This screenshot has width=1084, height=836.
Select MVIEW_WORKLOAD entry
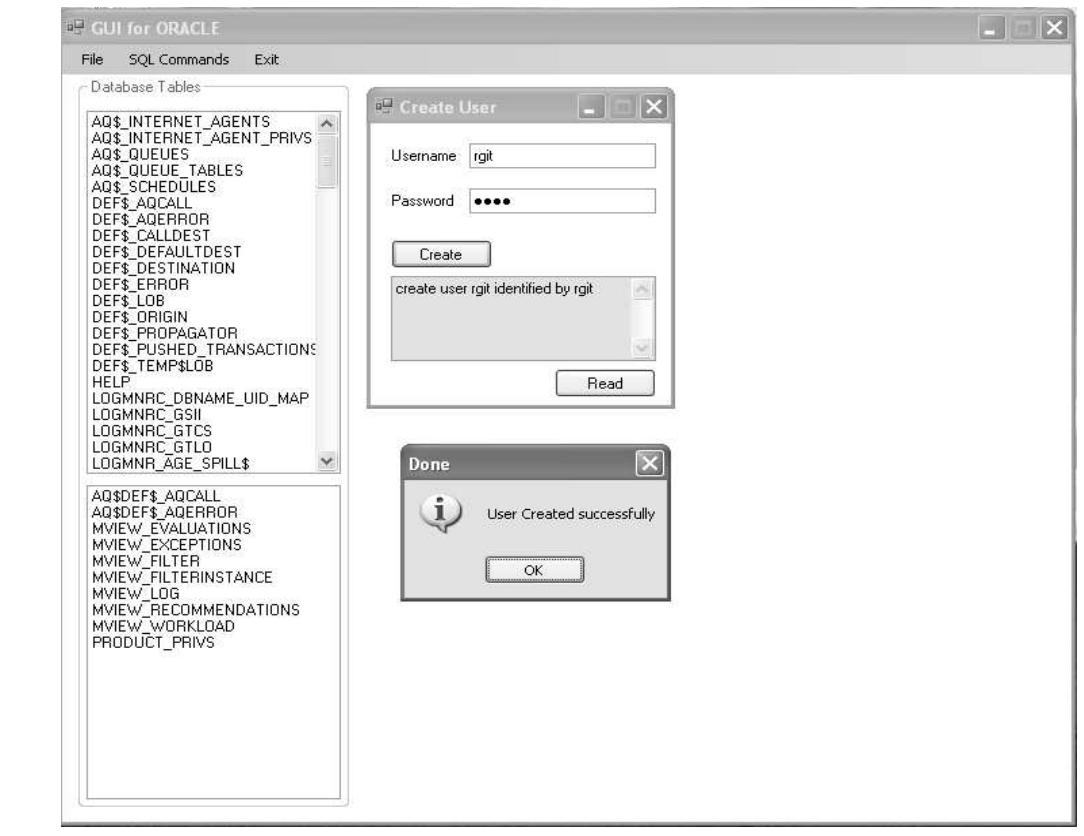click(x=163, y=626)
